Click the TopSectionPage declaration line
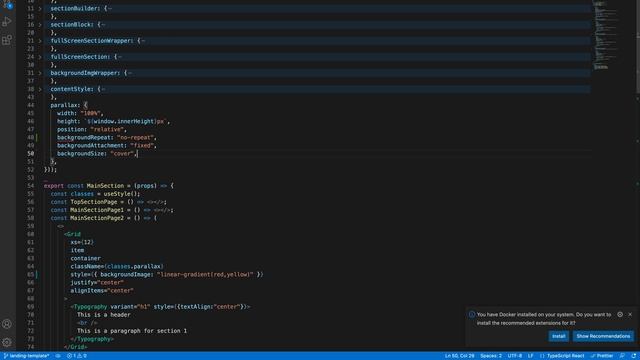 coord(109,202)
